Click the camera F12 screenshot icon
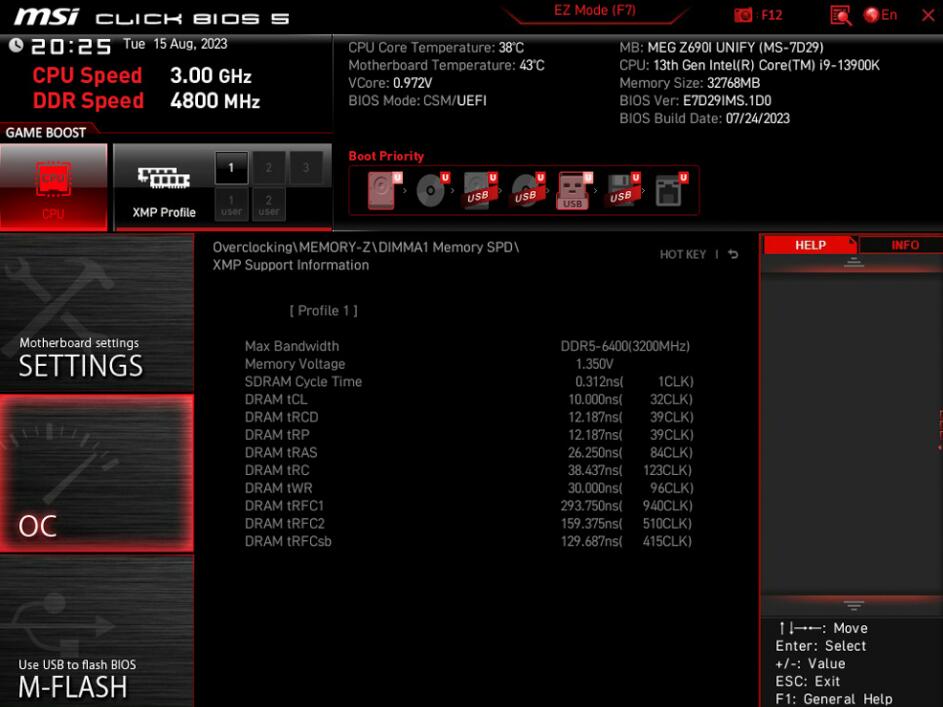The image size is (943, 707). coord(741,15)
